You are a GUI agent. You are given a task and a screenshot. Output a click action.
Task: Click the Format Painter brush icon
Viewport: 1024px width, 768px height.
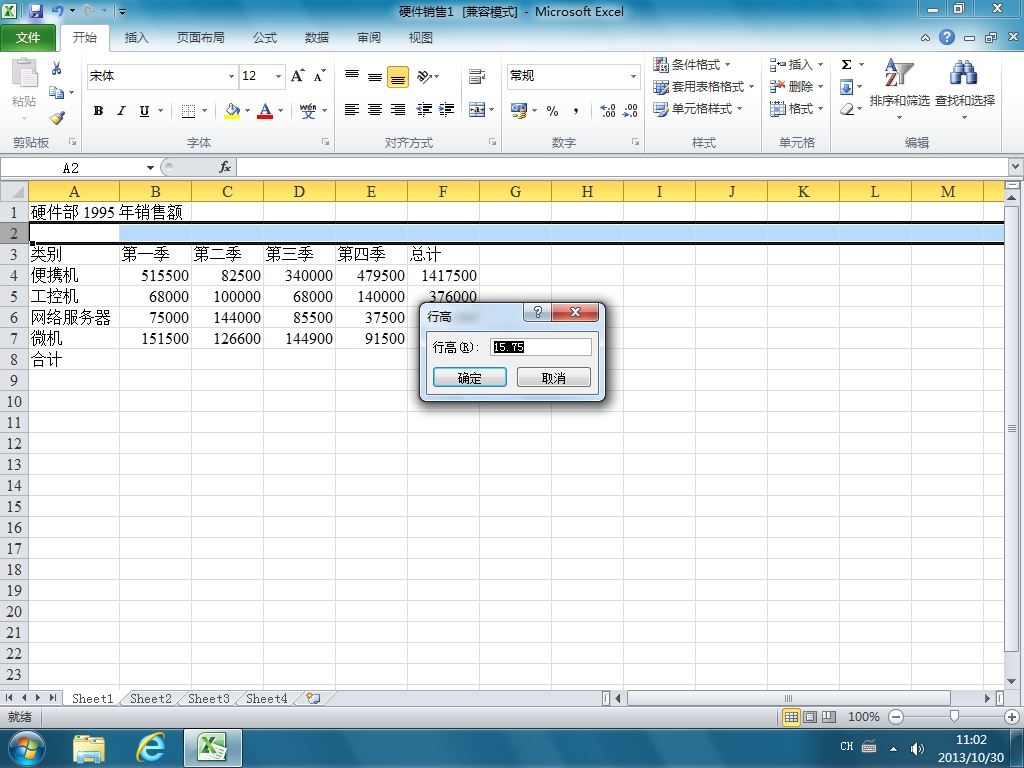click(57, 118)
